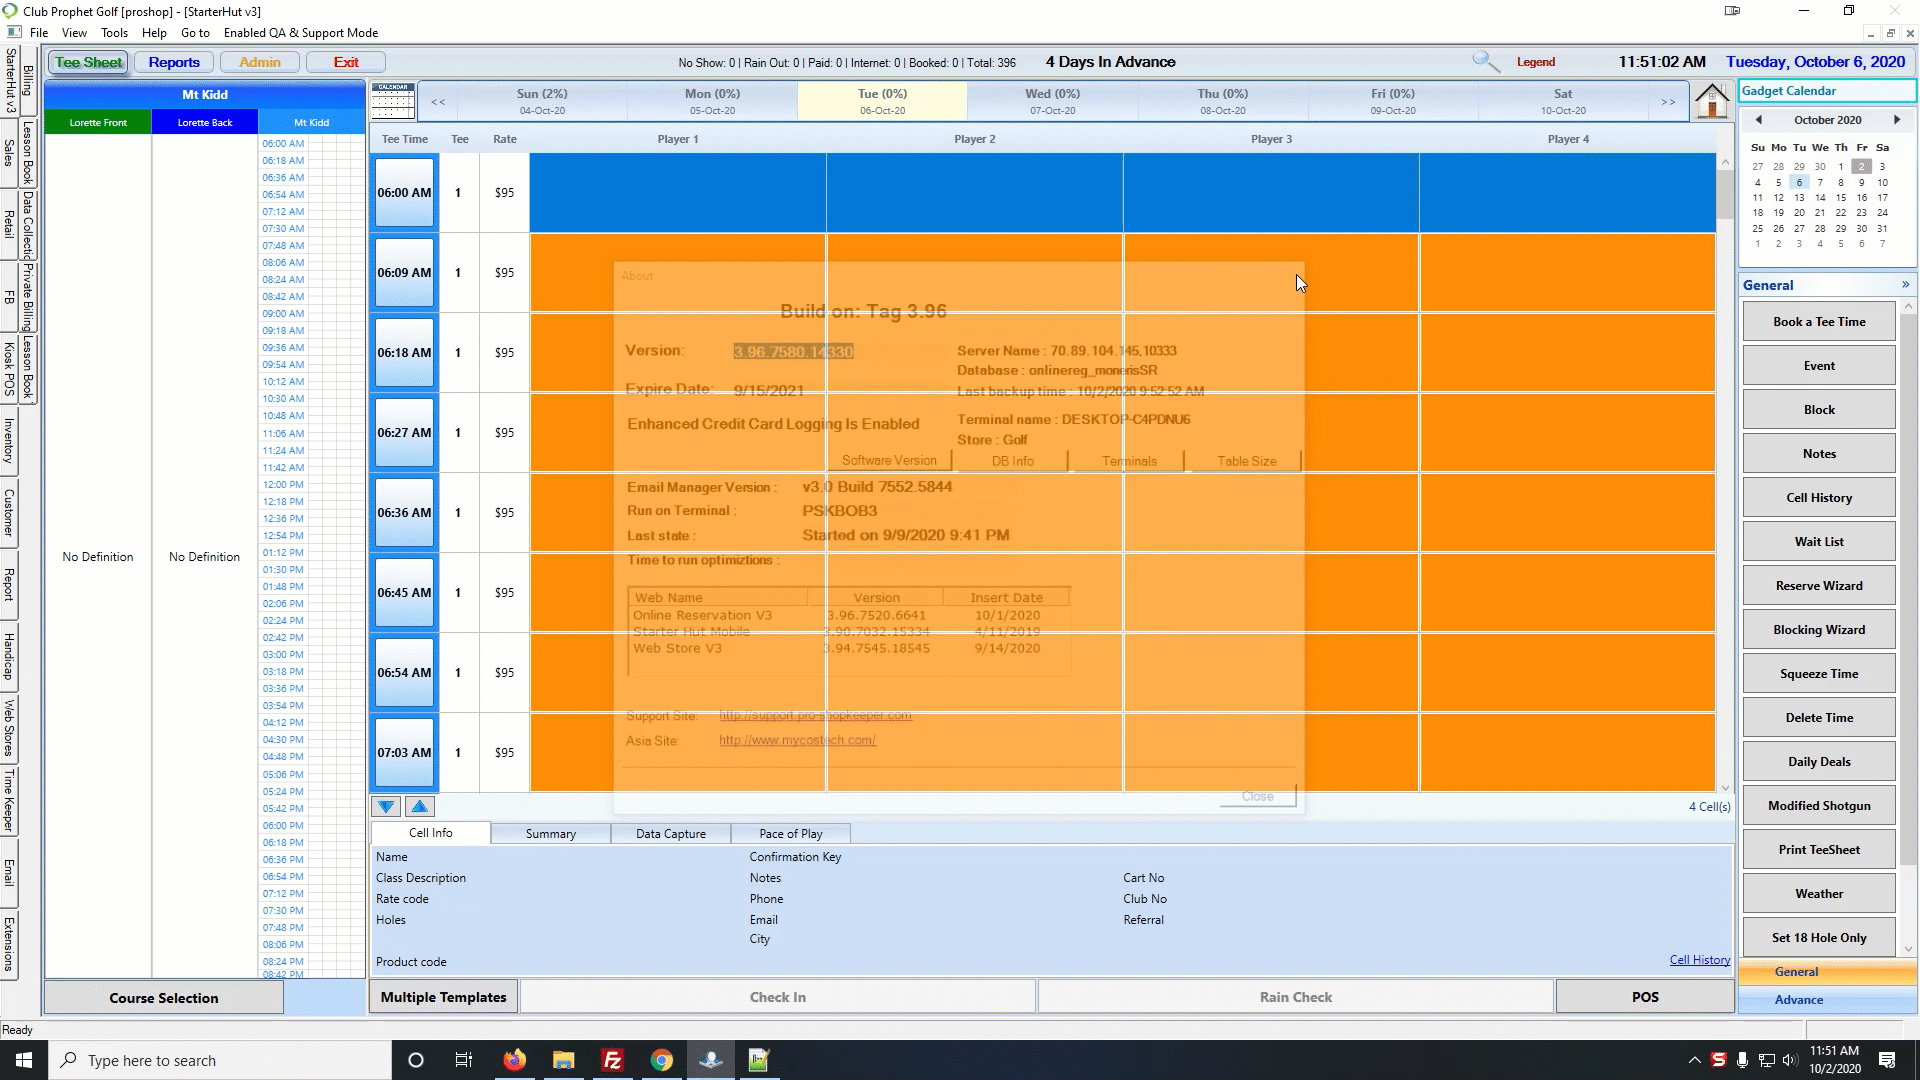
Task: Go back a week with the << arrows
Action: [438, 102]
